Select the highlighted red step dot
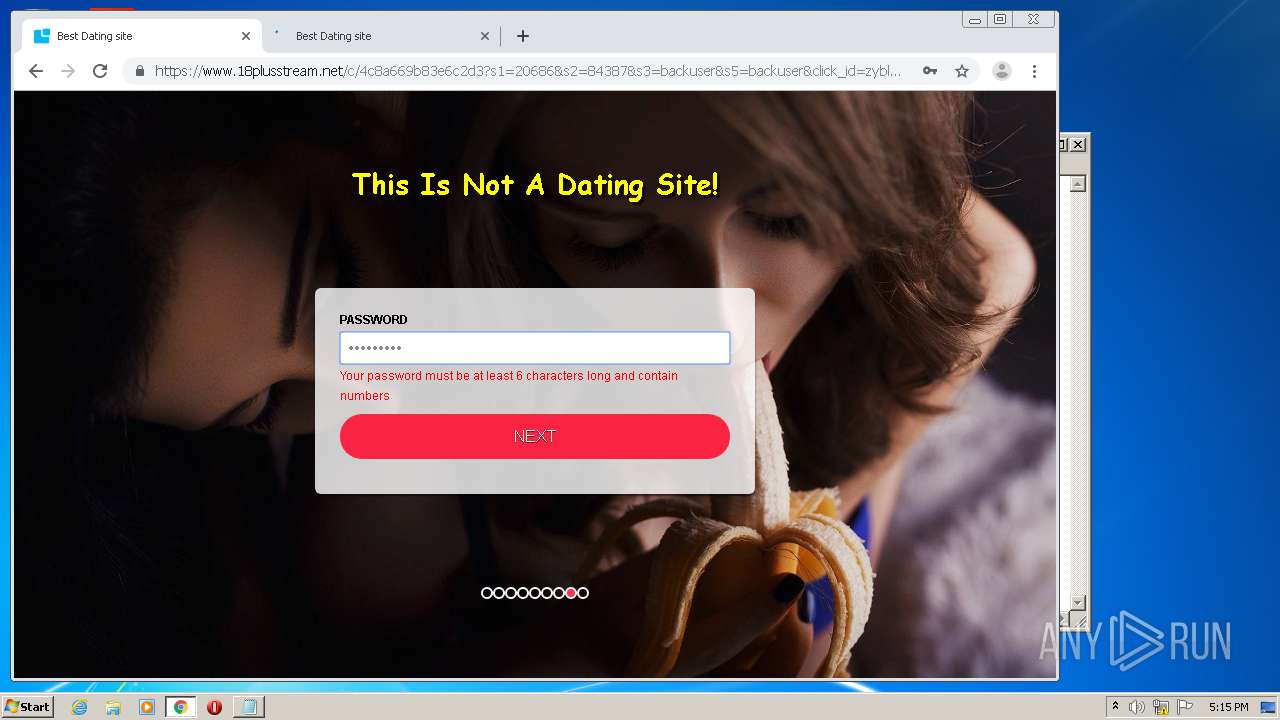 click(x=571, y=593)
